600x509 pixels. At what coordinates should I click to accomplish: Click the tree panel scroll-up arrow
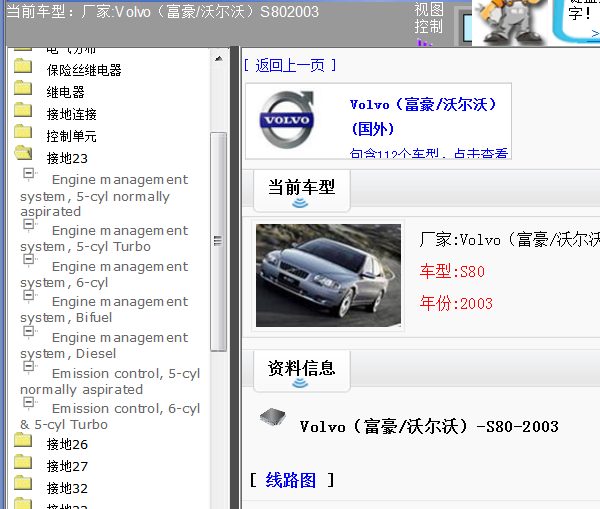[218, 59]
